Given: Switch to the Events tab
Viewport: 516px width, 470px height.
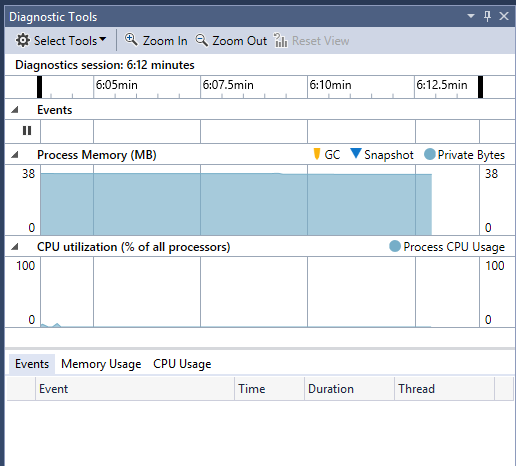Looking at the screenshot, I should (32, 364).
